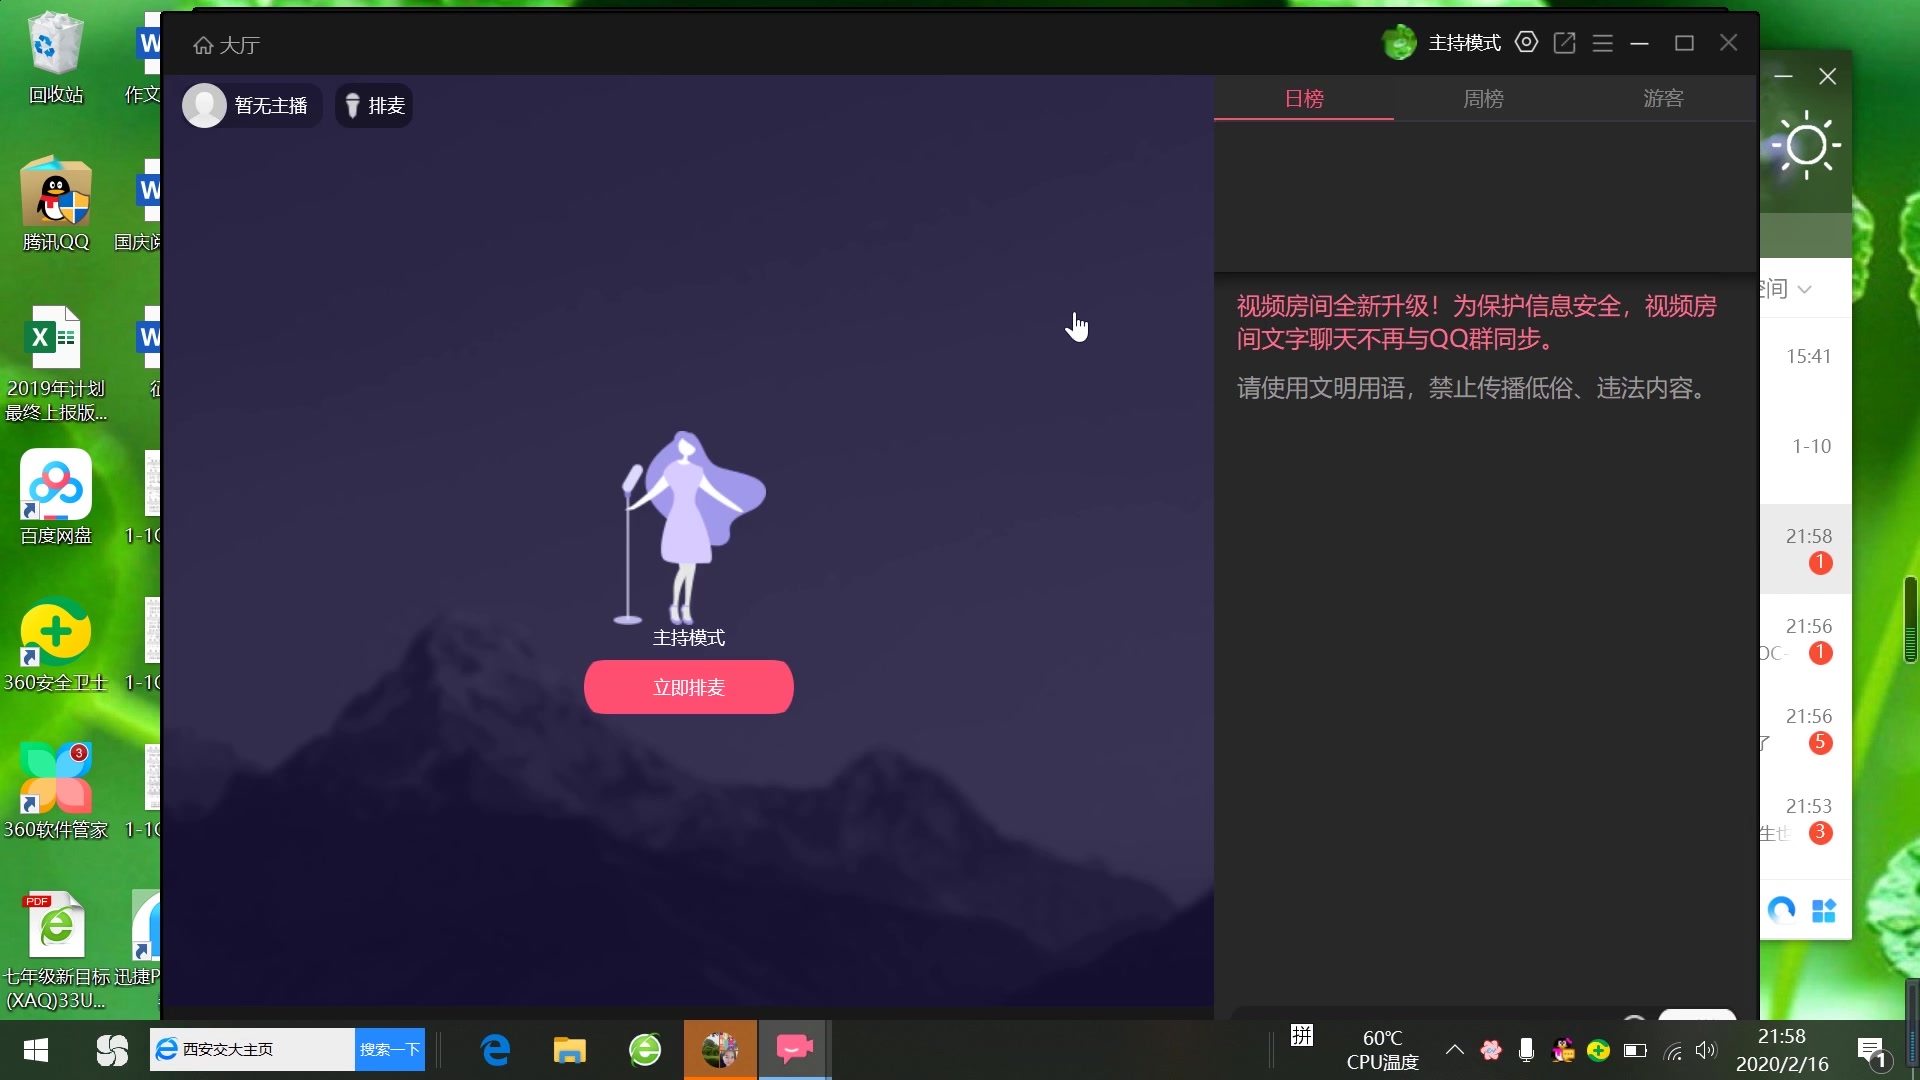Switch to the 游客 tab
1920x1080 pixels.
click(x=1663, y=98)
